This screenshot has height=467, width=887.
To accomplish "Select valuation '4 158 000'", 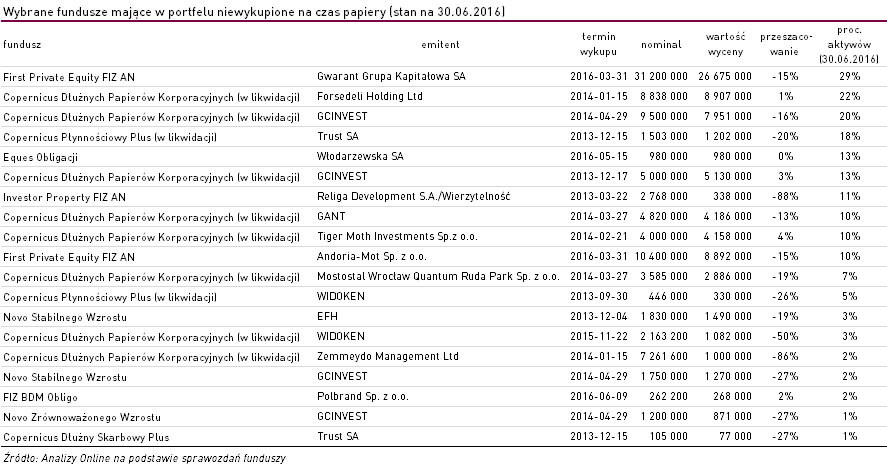I will point(728,236).
